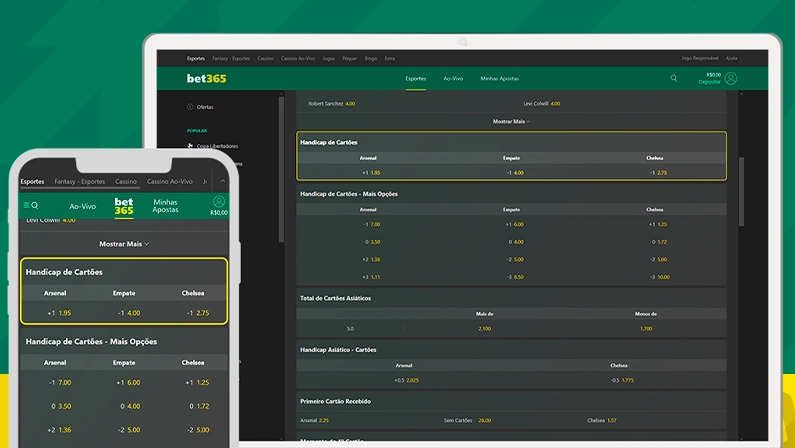795x448 pixels.
Task: Open Pôquer in the laptop top bar
Action: (x=350, y=58)
